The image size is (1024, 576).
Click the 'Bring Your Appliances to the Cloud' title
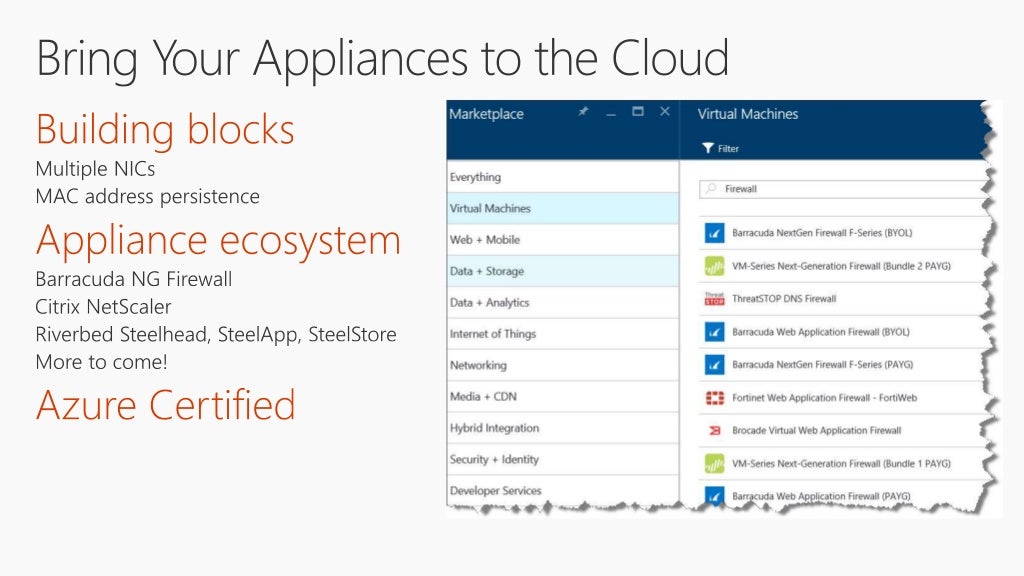[383, 60]
